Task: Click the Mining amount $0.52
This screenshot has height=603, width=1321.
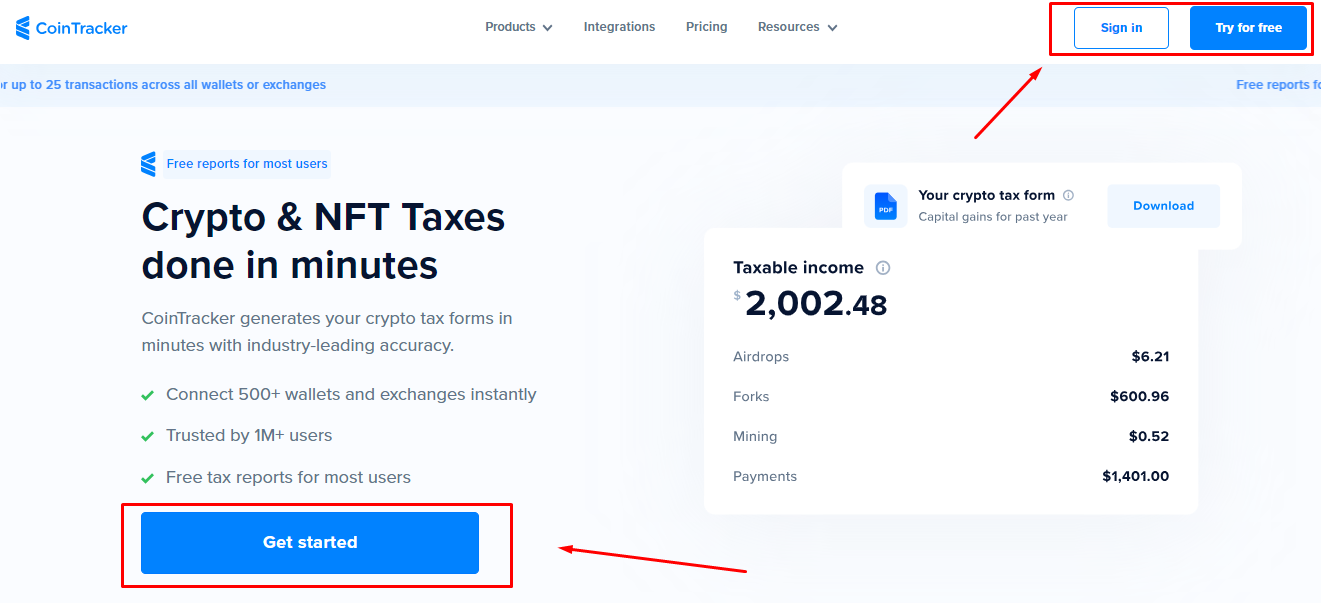Action: click(1149, 437)
